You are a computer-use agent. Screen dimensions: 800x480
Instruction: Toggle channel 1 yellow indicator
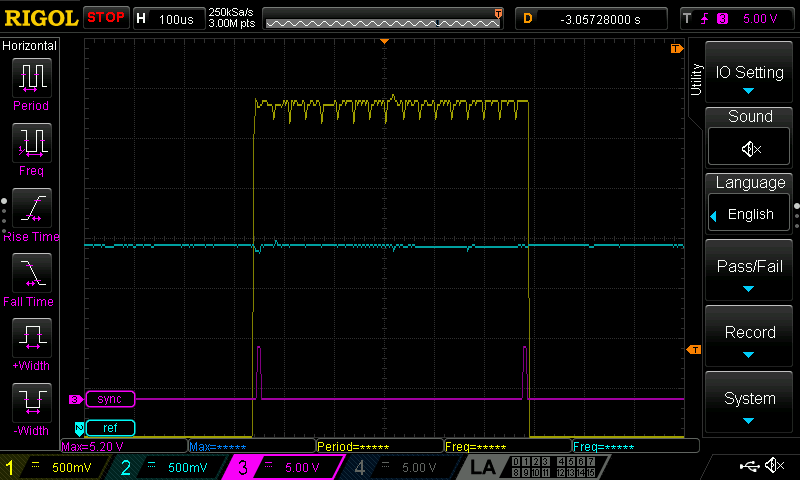(11, 467)
